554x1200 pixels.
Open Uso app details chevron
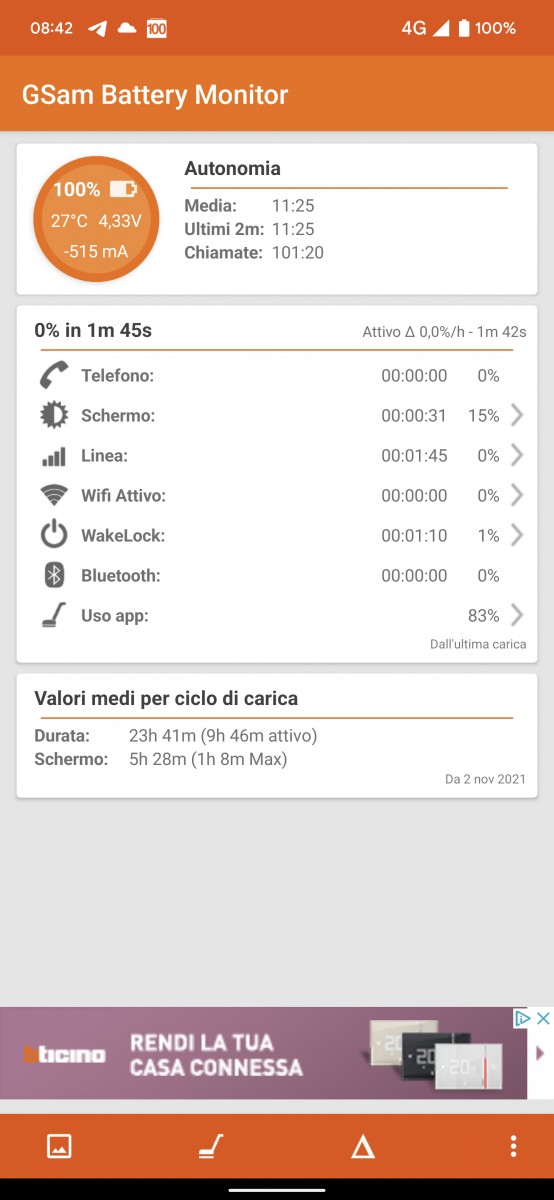pyautogui.click(x=517, y=614)
